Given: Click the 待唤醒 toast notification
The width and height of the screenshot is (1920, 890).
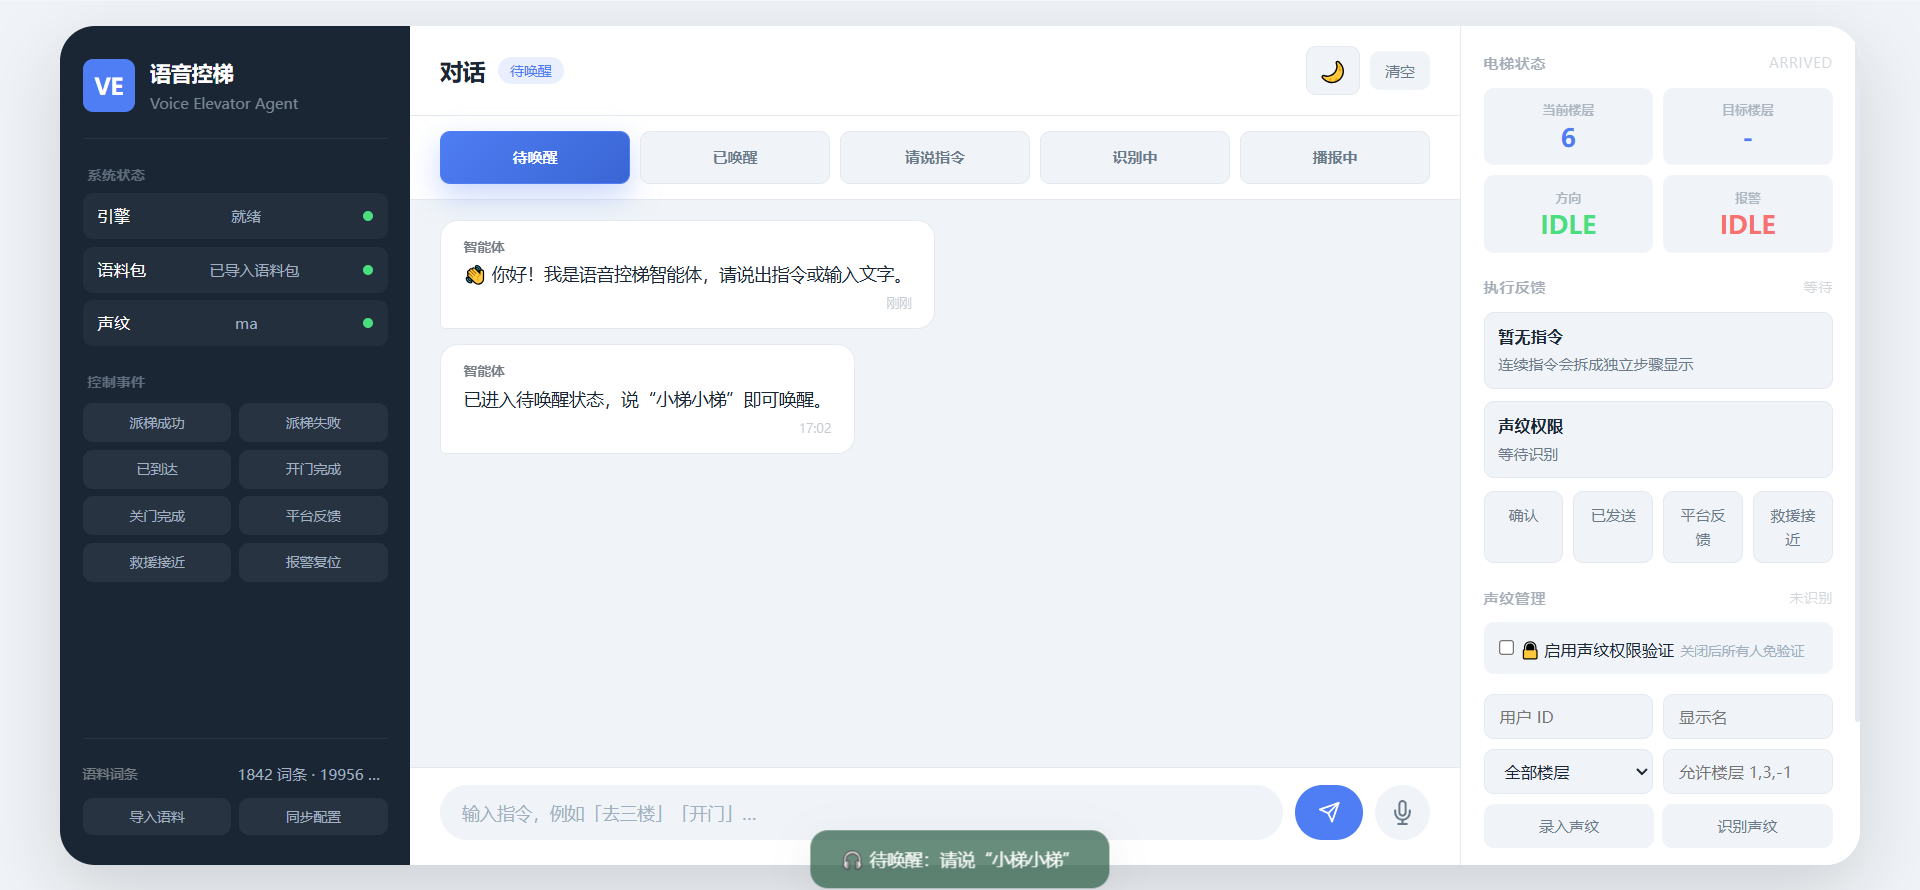Looking at the screenshot, I should click(x=960, y=859).
